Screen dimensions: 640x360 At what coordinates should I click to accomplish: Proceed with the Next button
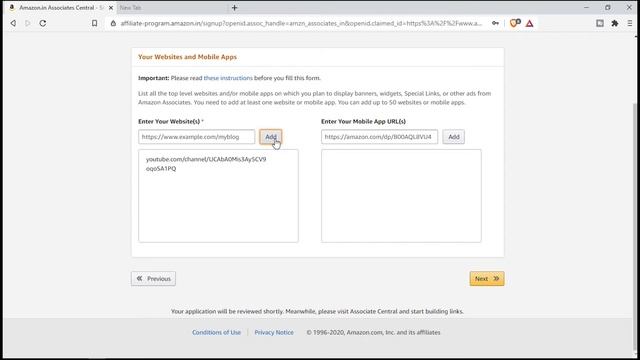pos(487,279)
